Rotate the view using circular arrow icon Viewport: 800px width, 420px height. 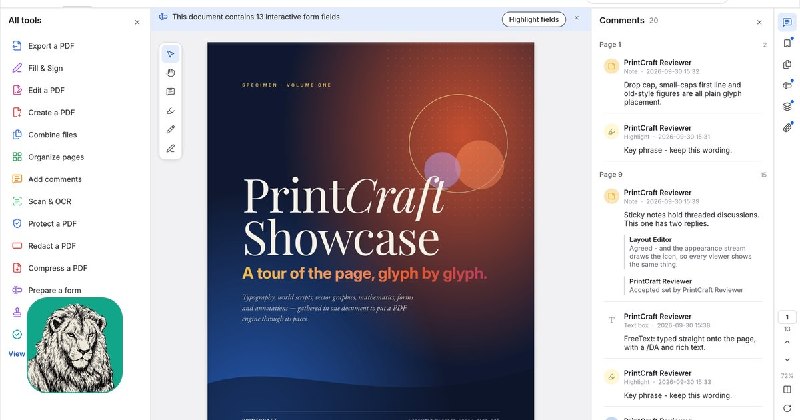tap(787, 408)
